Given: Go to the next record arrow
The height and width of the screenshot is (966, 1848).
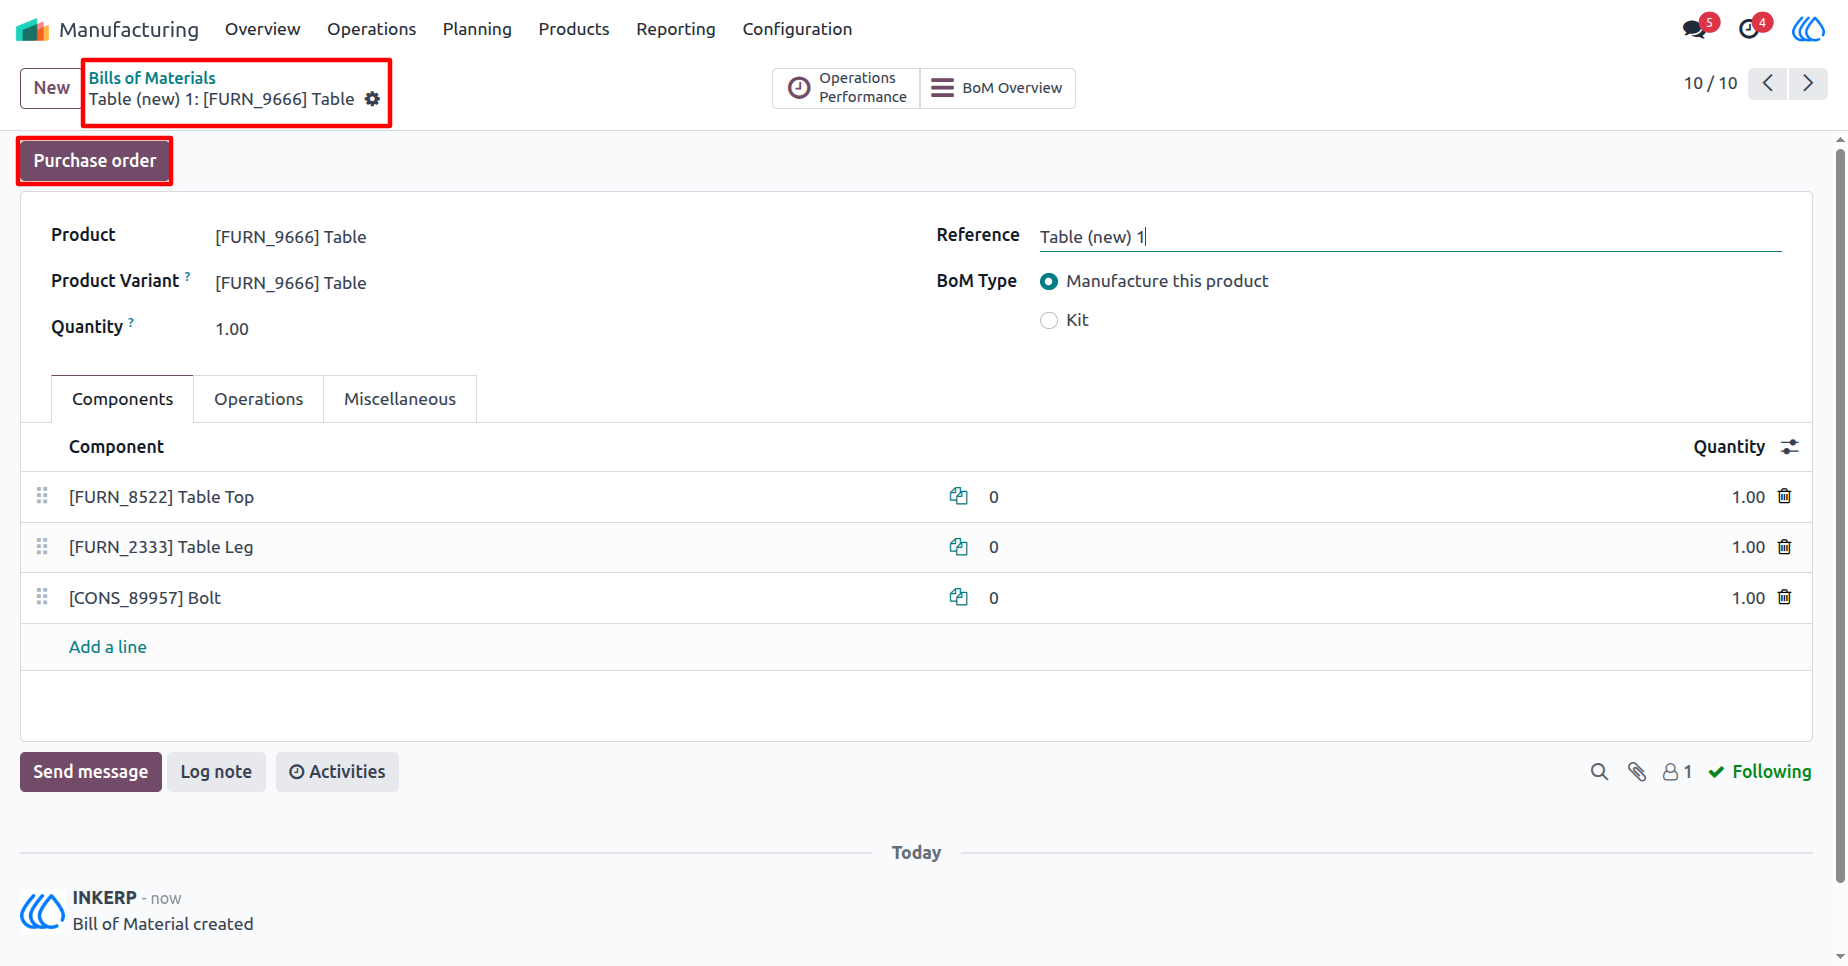Looking at the screenshot, I should point(1808,83).
